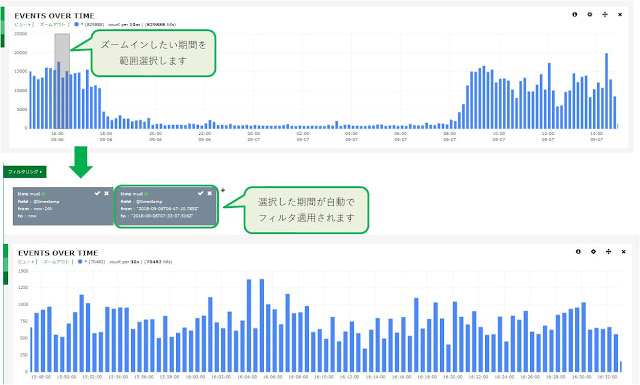Screen dimensions: 640x385
Task: Expand the フィルタリング section
Action: point(25,172)
